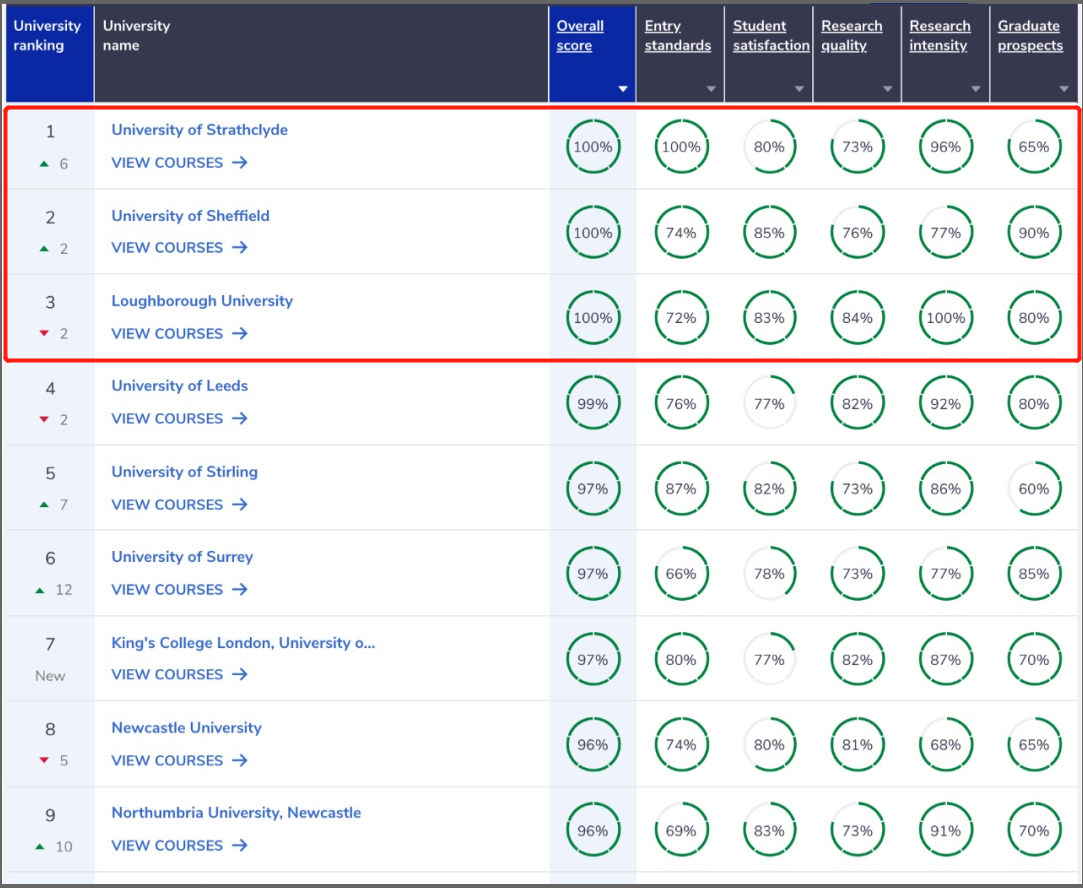The height and width of the screenshot is (888, 1083).
Task: Click Strathclyde's 73% Research quality score
Action: (x=857, y=146)
